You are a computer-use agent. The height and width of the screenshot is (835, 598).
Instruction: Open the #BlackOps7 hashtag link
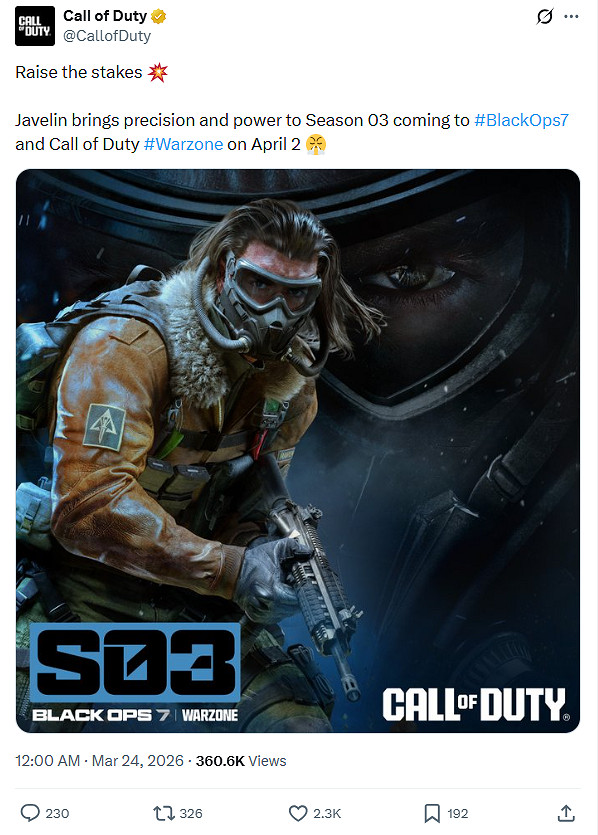point(521,120)
